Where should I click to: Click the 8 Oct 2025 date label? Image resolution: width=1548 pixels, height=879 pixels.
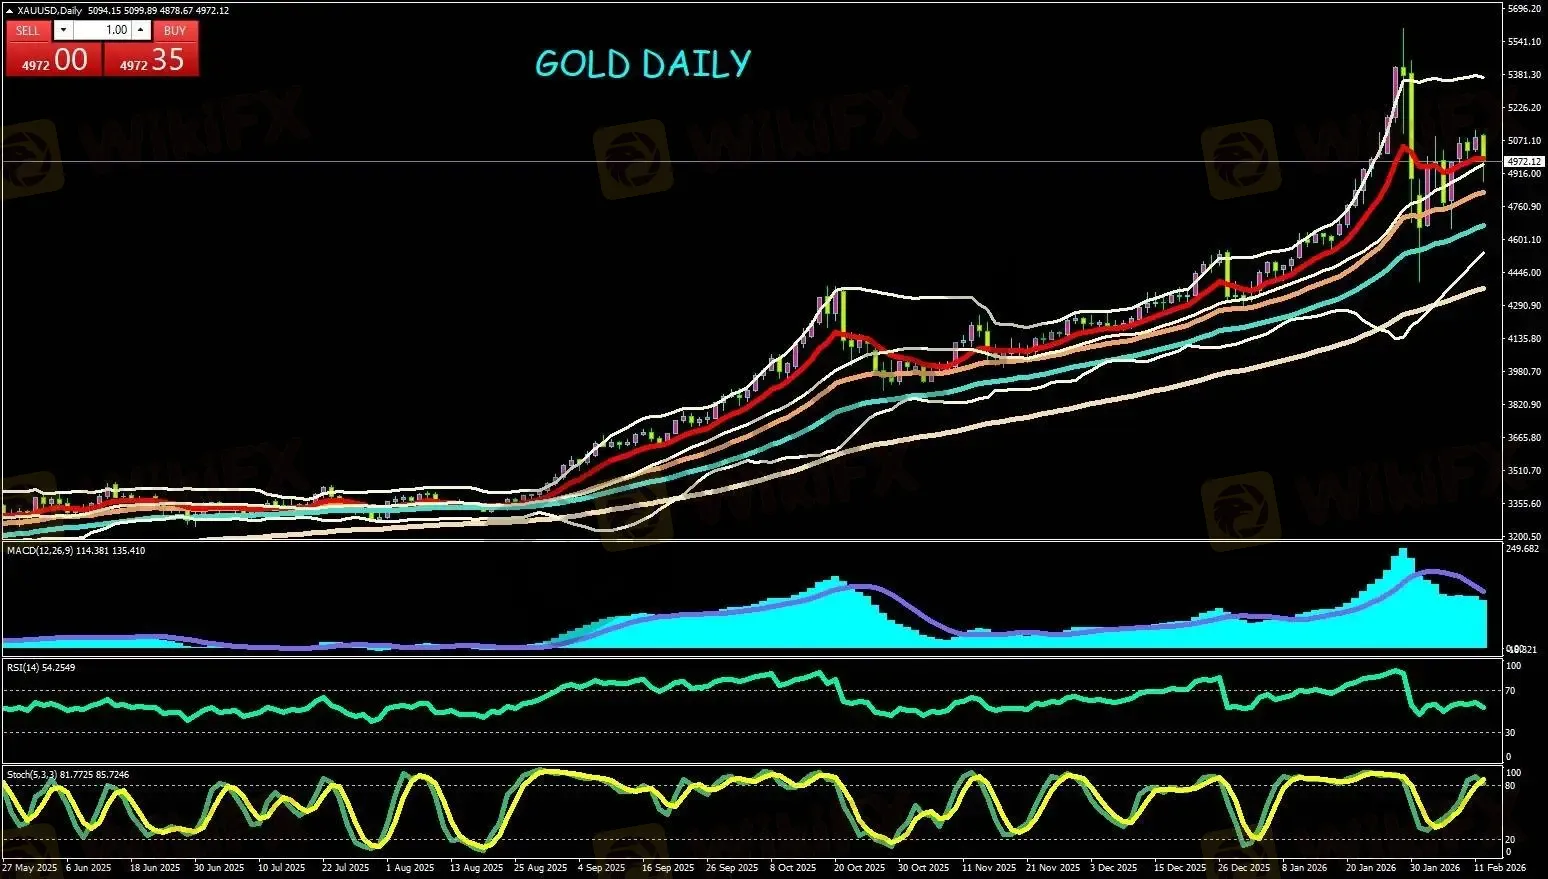click(795, 868)
